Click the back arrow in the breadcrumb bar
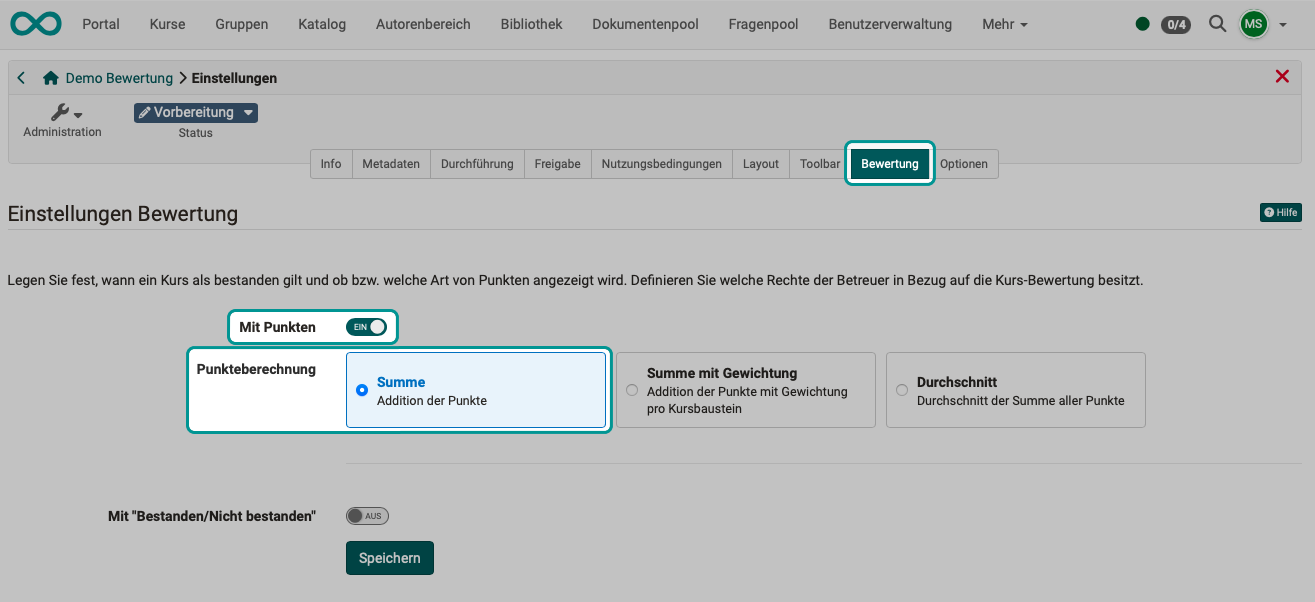Image resolution: width=1315 pixels, height=602 pixels. 21,77
